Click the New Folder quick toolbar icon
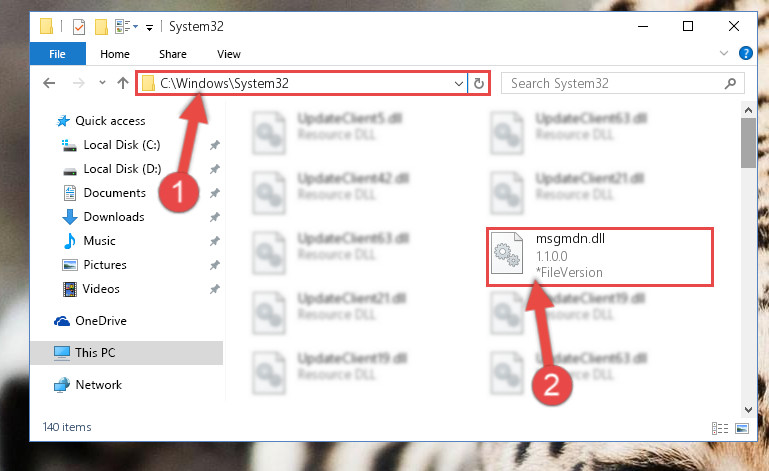The width and height of the screenshot is (769, 471). tap(101, 26)
